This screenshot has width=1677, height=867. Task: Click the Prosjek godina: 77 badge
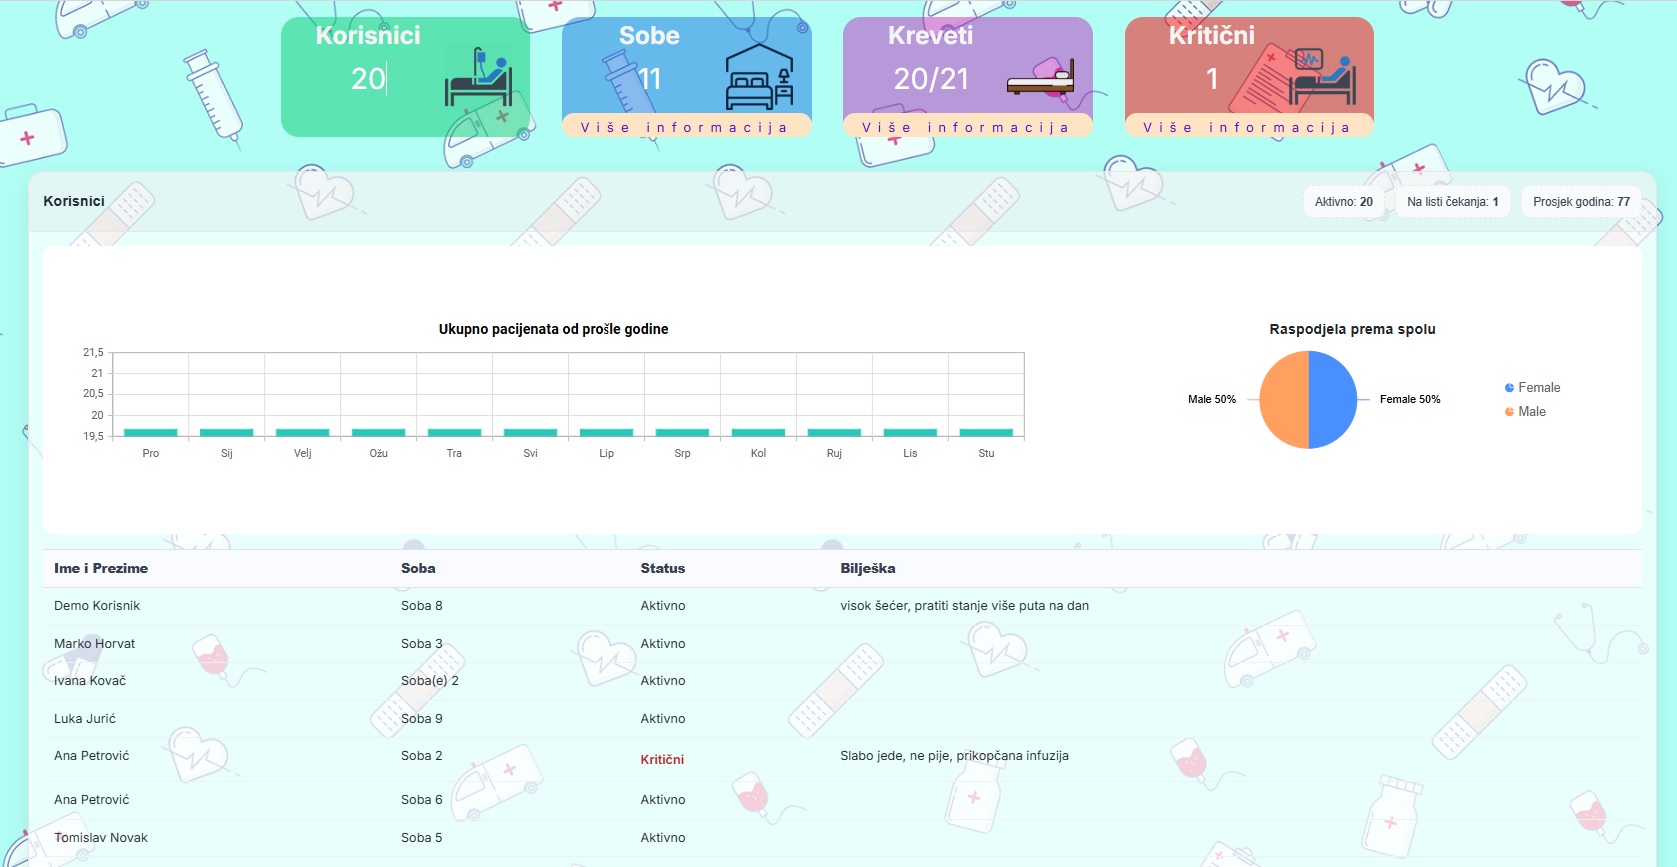tap(1581, 202)
